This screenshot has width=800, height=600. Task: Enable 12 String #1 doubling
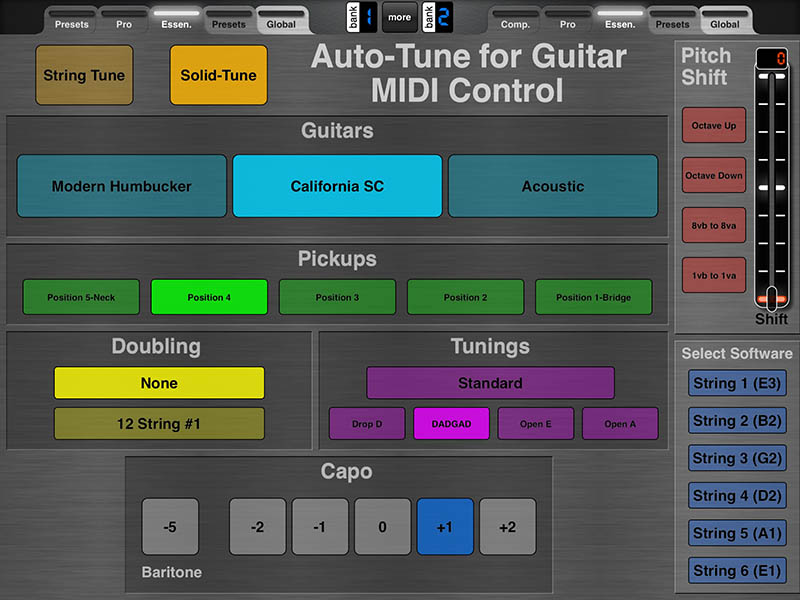[x=159, y=423]
